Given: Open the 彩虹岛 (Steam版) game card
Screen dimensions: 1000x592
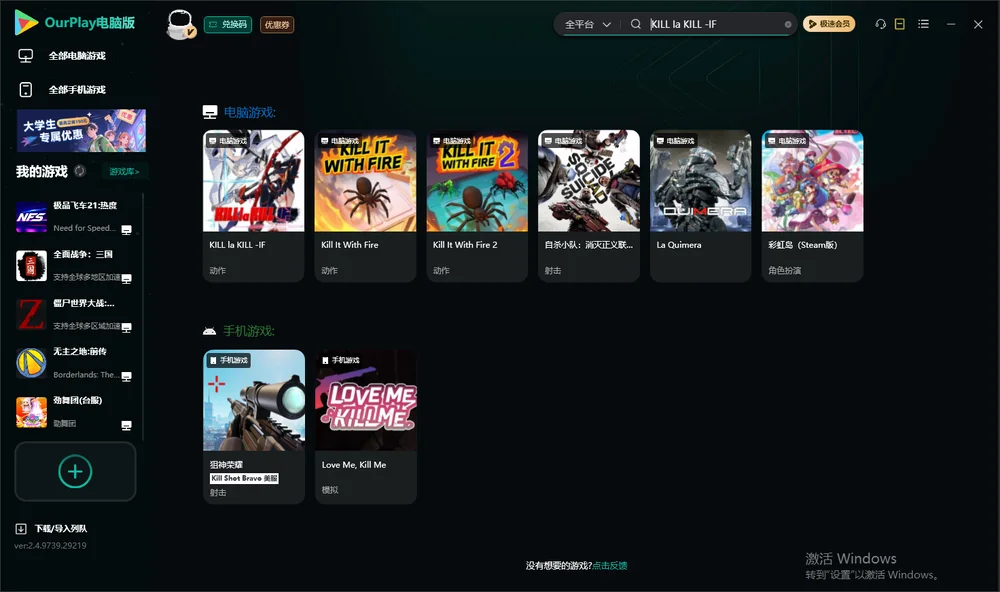Looking at the screenshot, I should click(x=812, y=206).
